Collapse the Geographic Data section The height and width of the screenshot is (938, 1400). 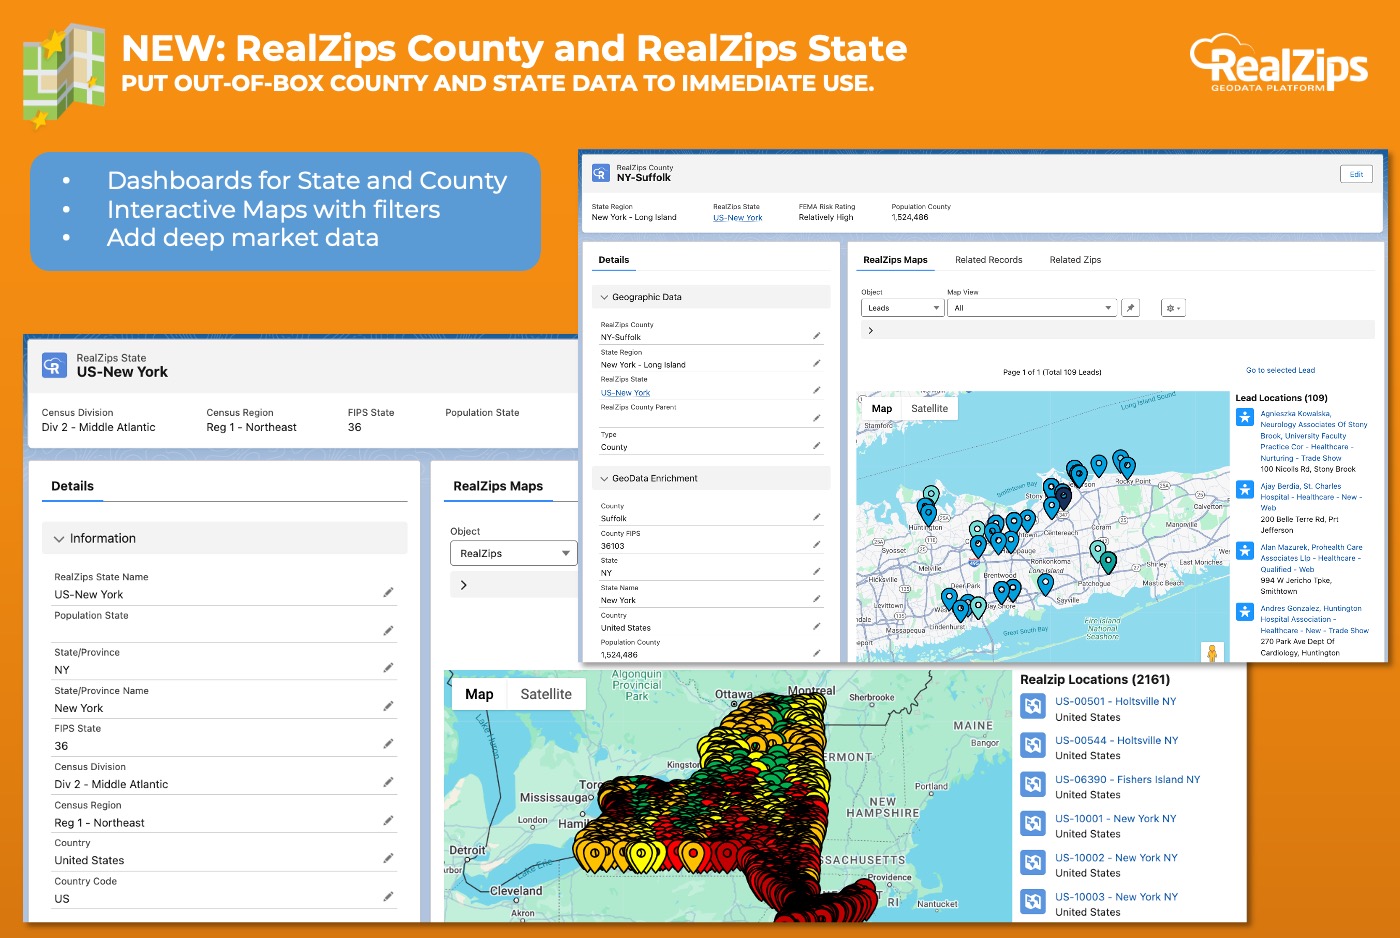pyautogui.click(x=604, y=297)
